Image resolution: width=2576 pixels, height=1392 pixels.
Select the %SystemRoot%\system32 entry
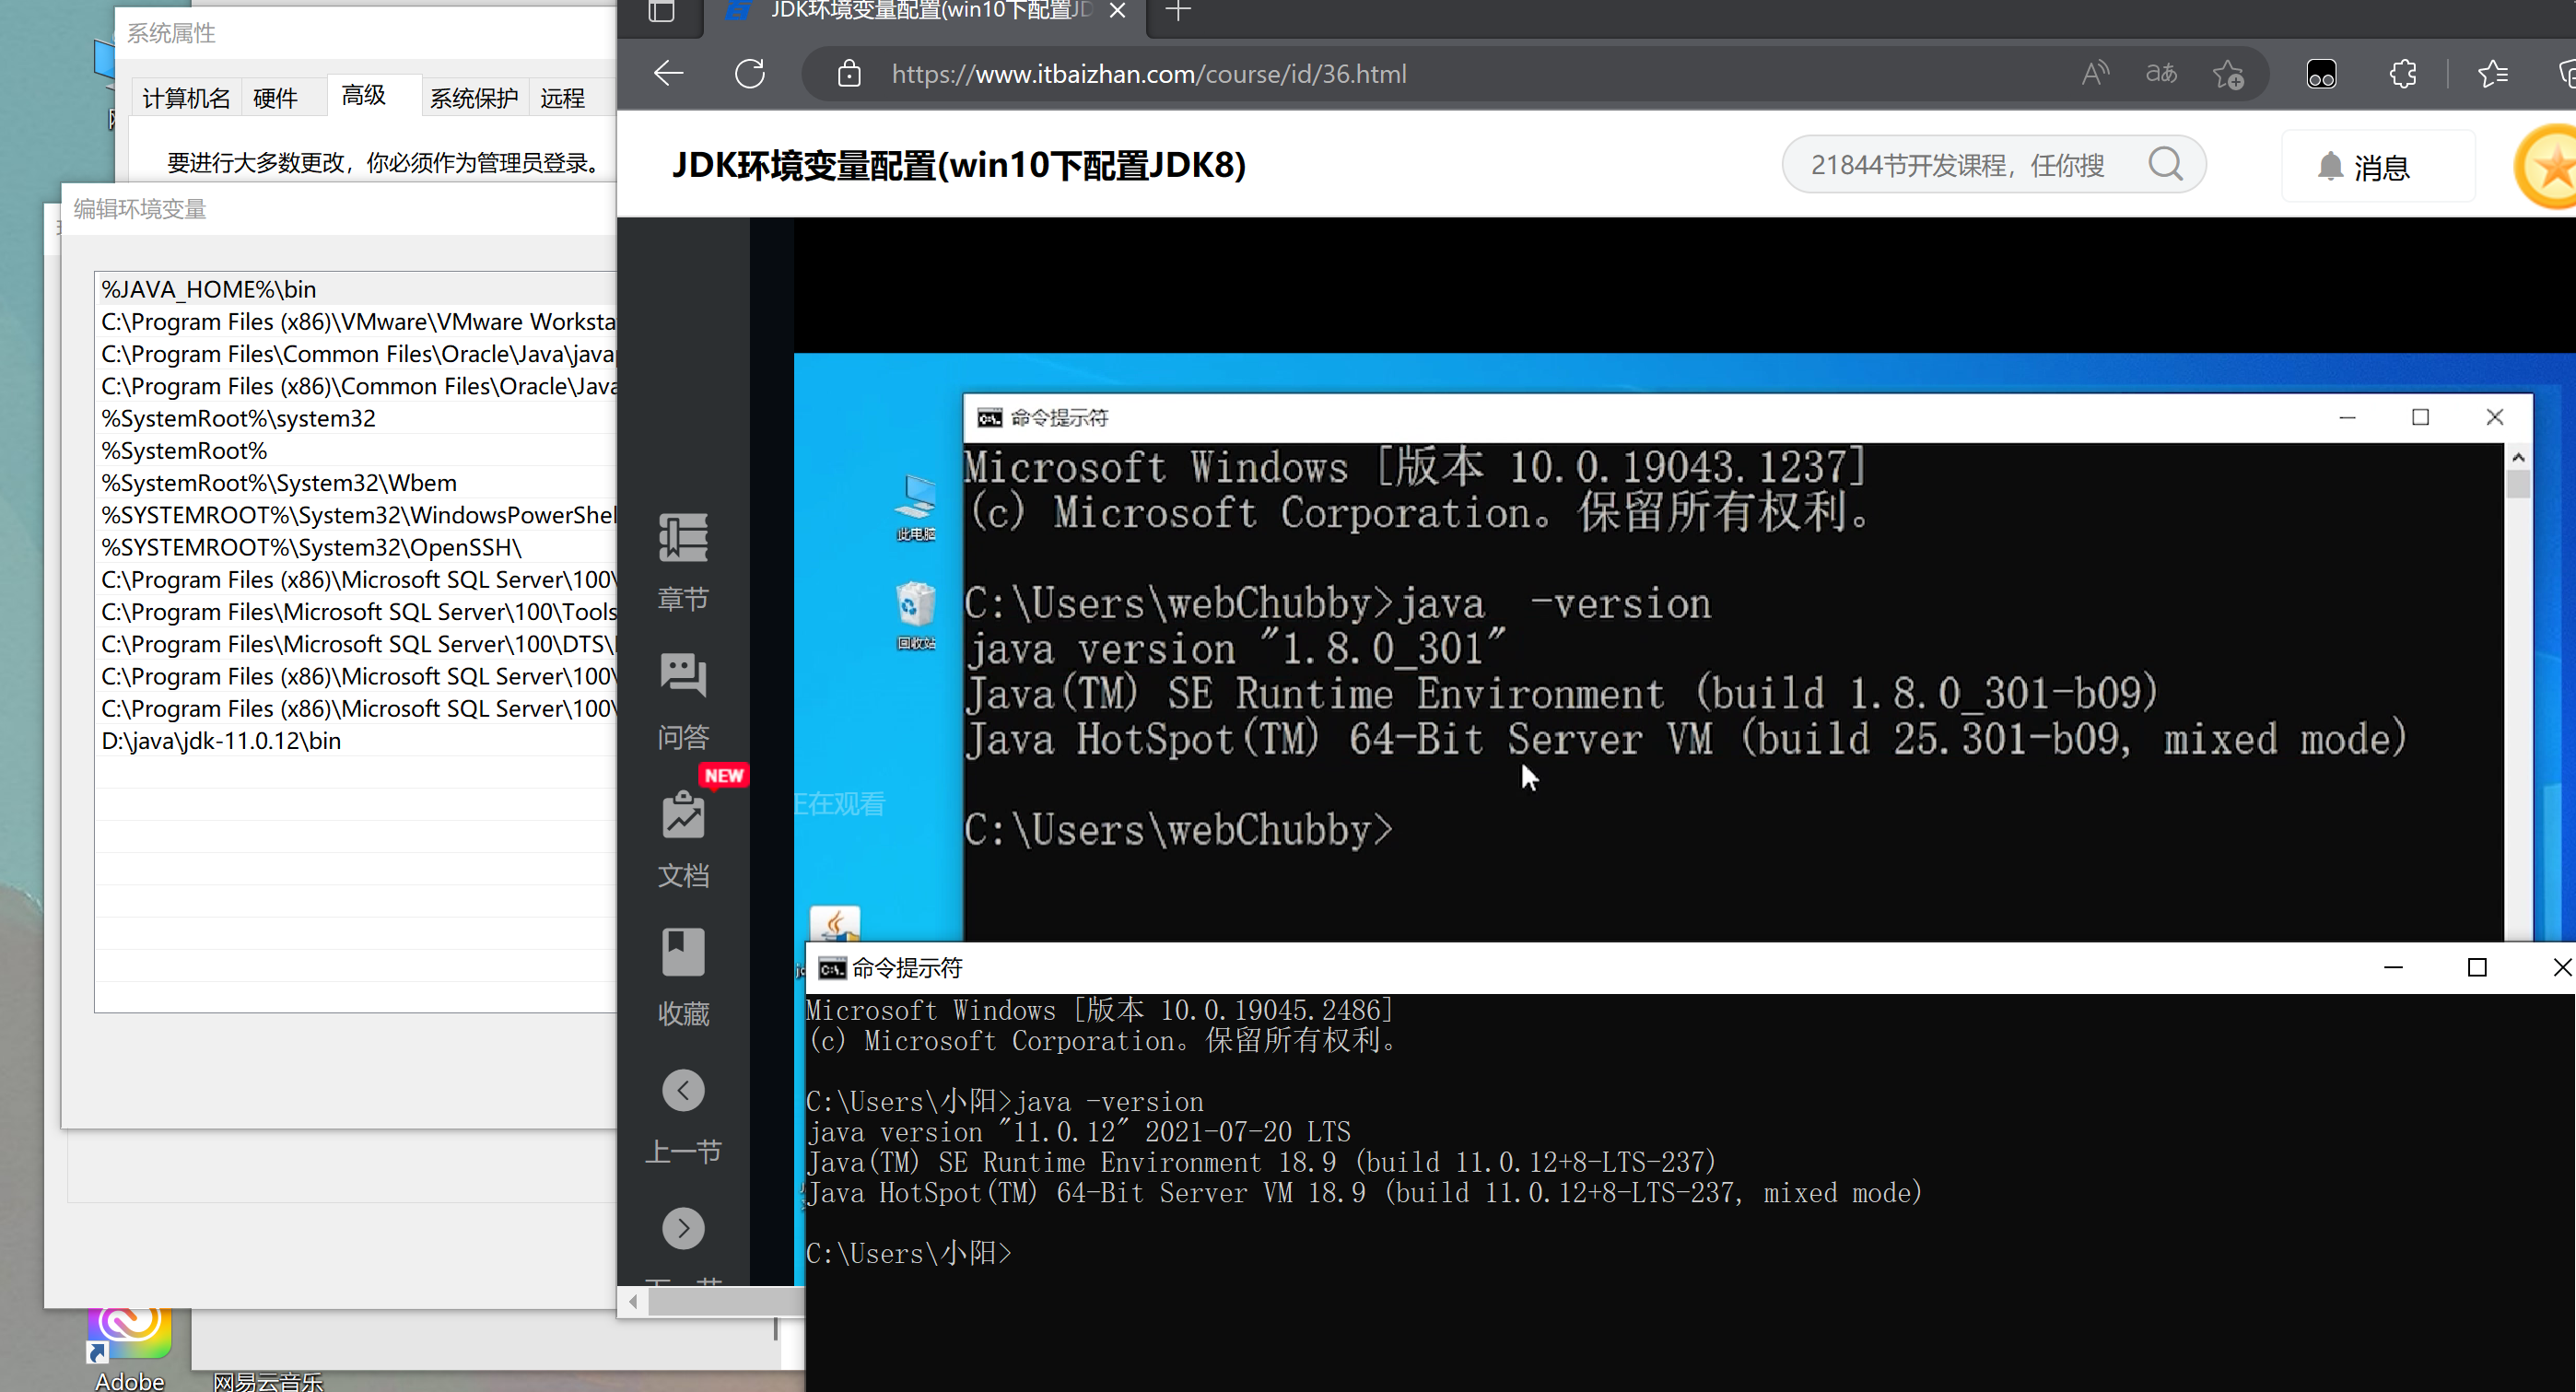(356, 418)
